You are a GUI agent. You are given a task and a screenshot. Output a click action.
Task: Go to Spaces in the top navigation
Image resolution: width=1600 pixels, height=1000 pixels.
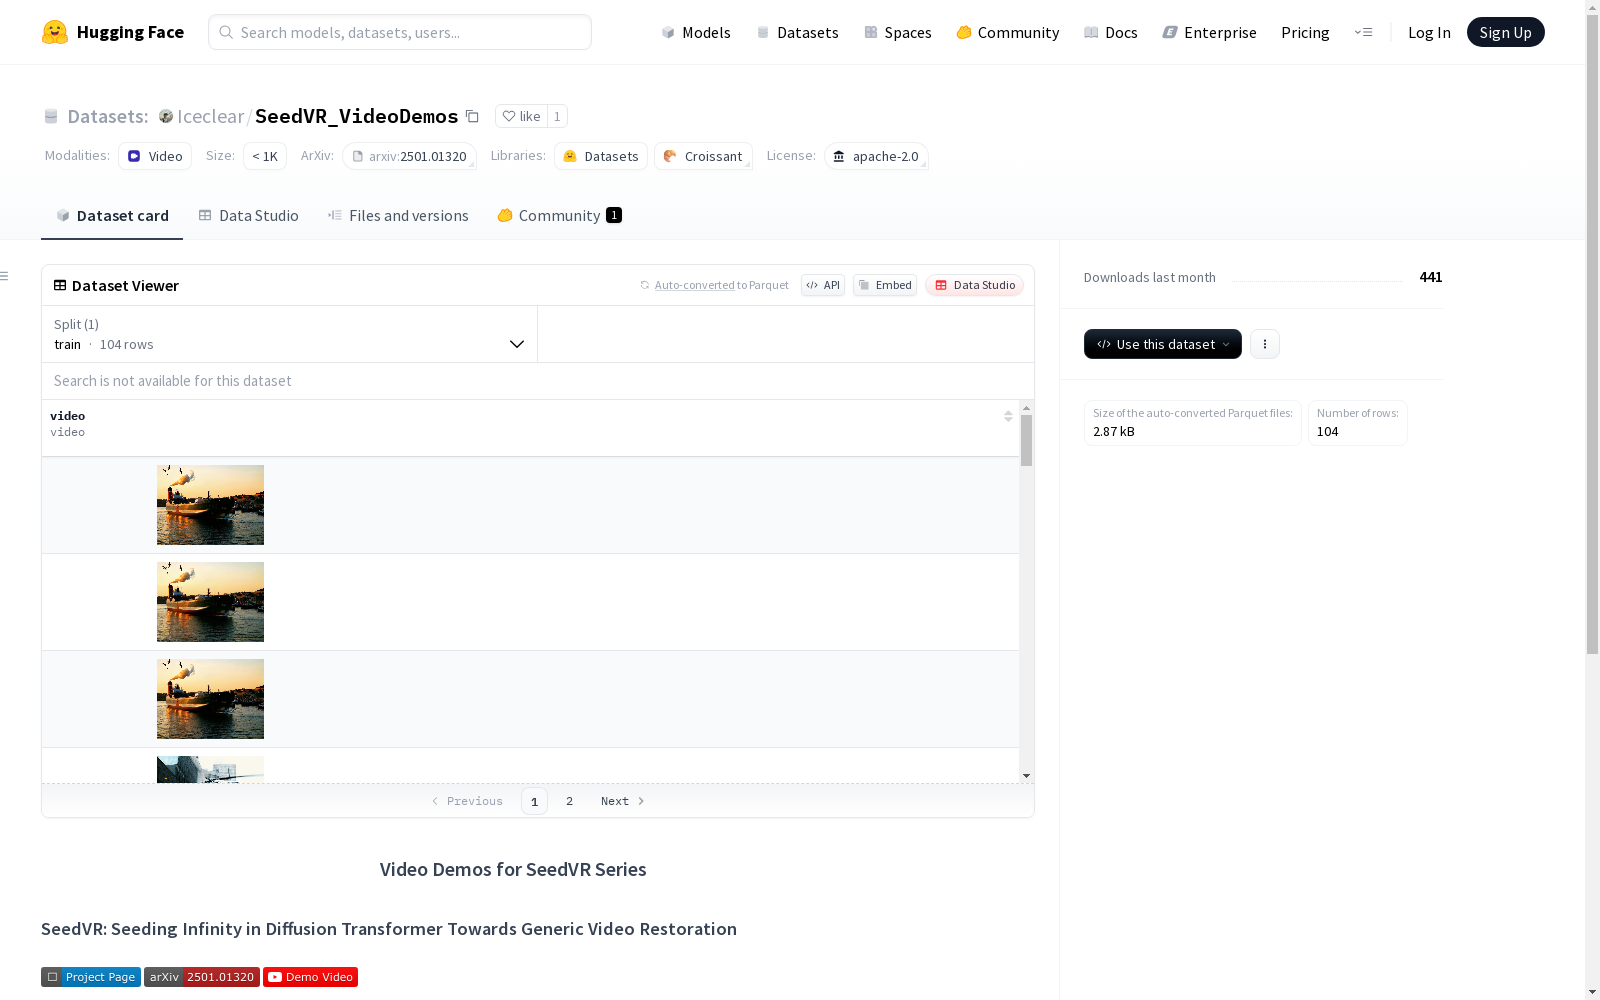[898, 32]
